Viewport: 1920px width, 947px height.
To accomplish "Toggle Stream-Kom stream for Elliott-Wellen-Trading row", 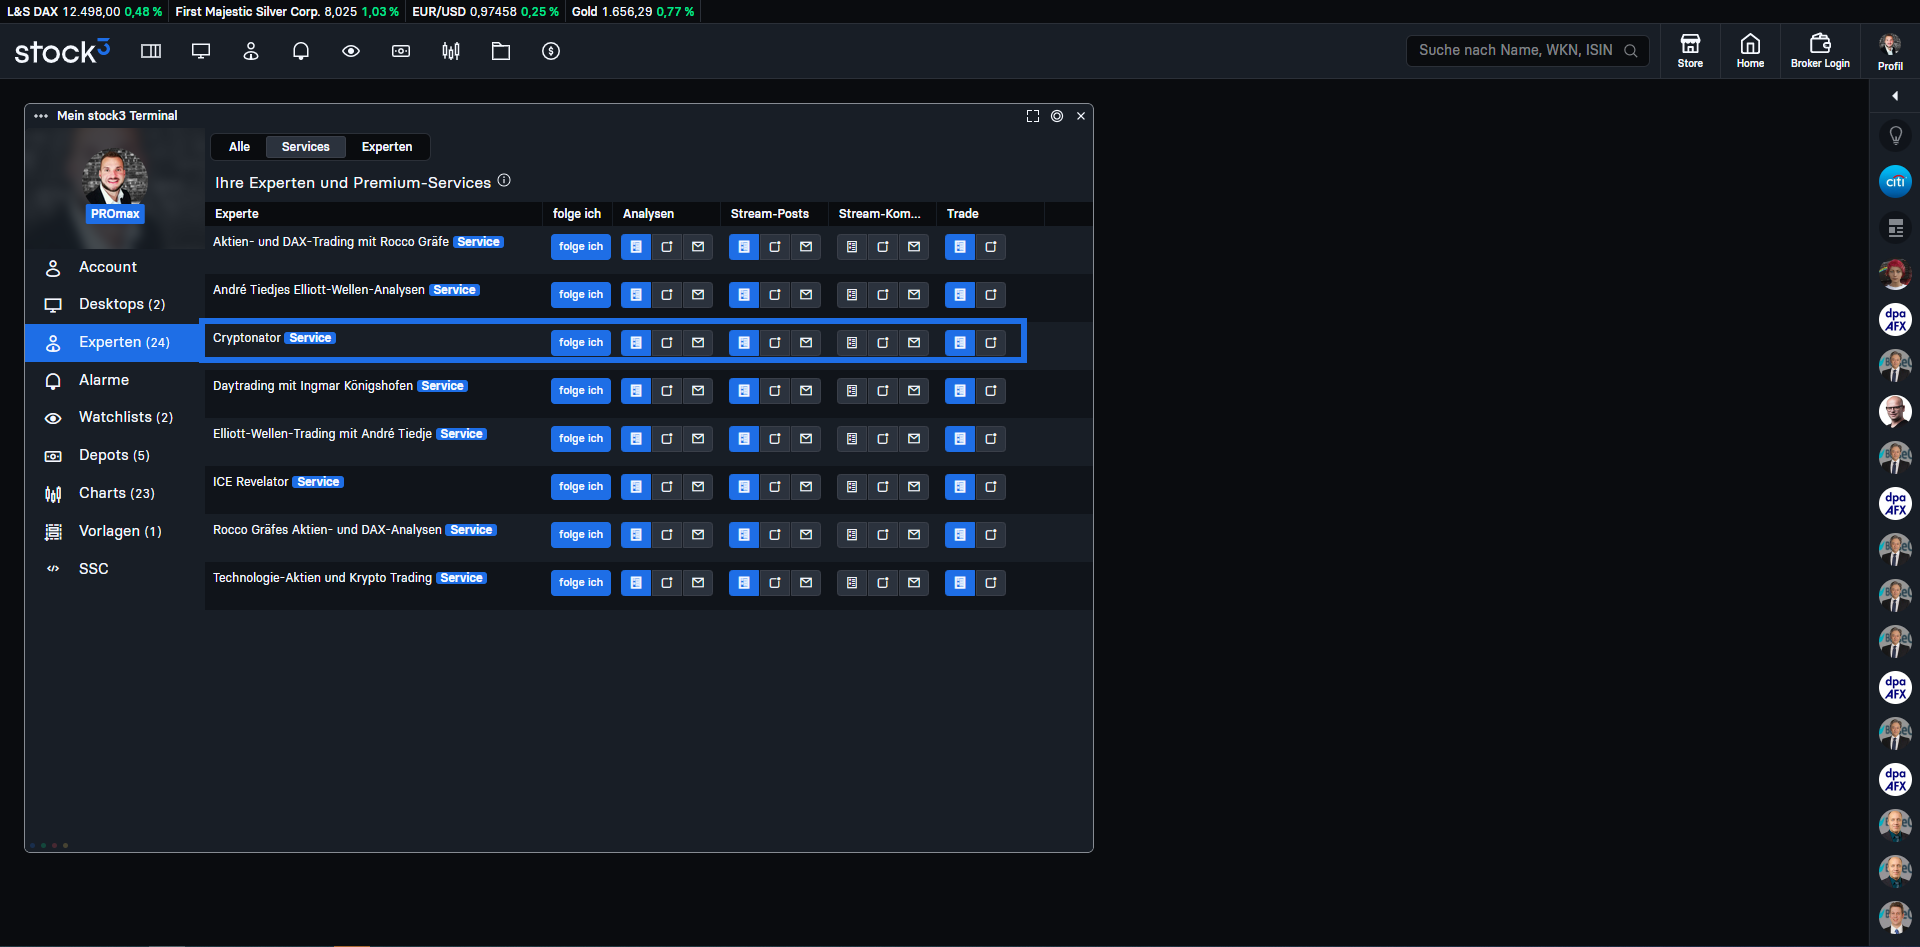I will click(852, 439).
